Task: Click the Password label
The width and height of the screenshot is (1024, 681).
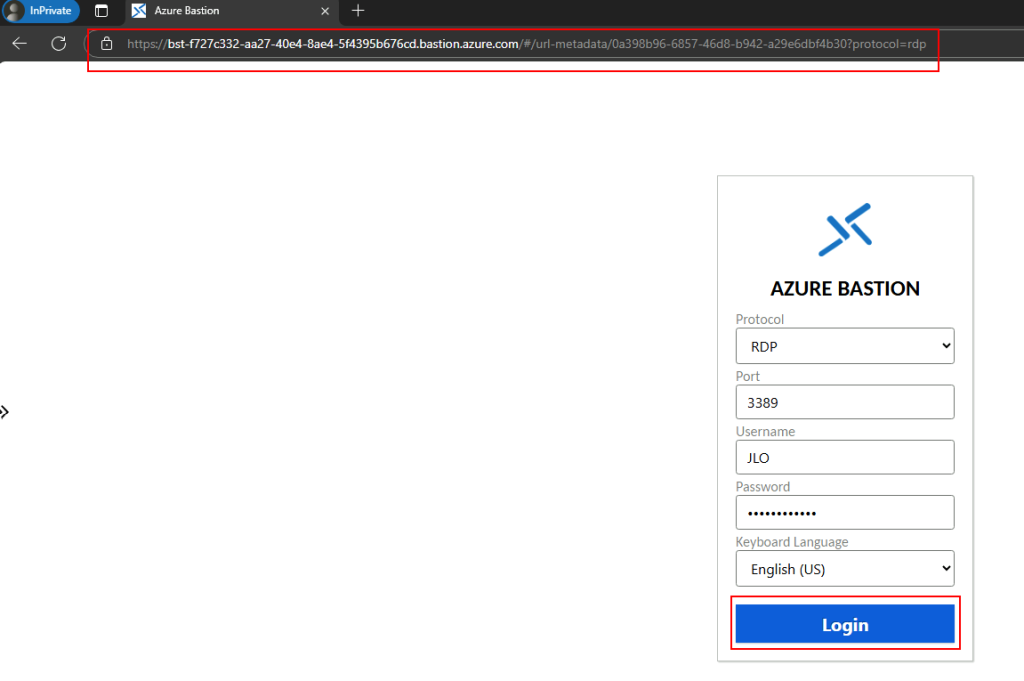Action: (763, 486)
